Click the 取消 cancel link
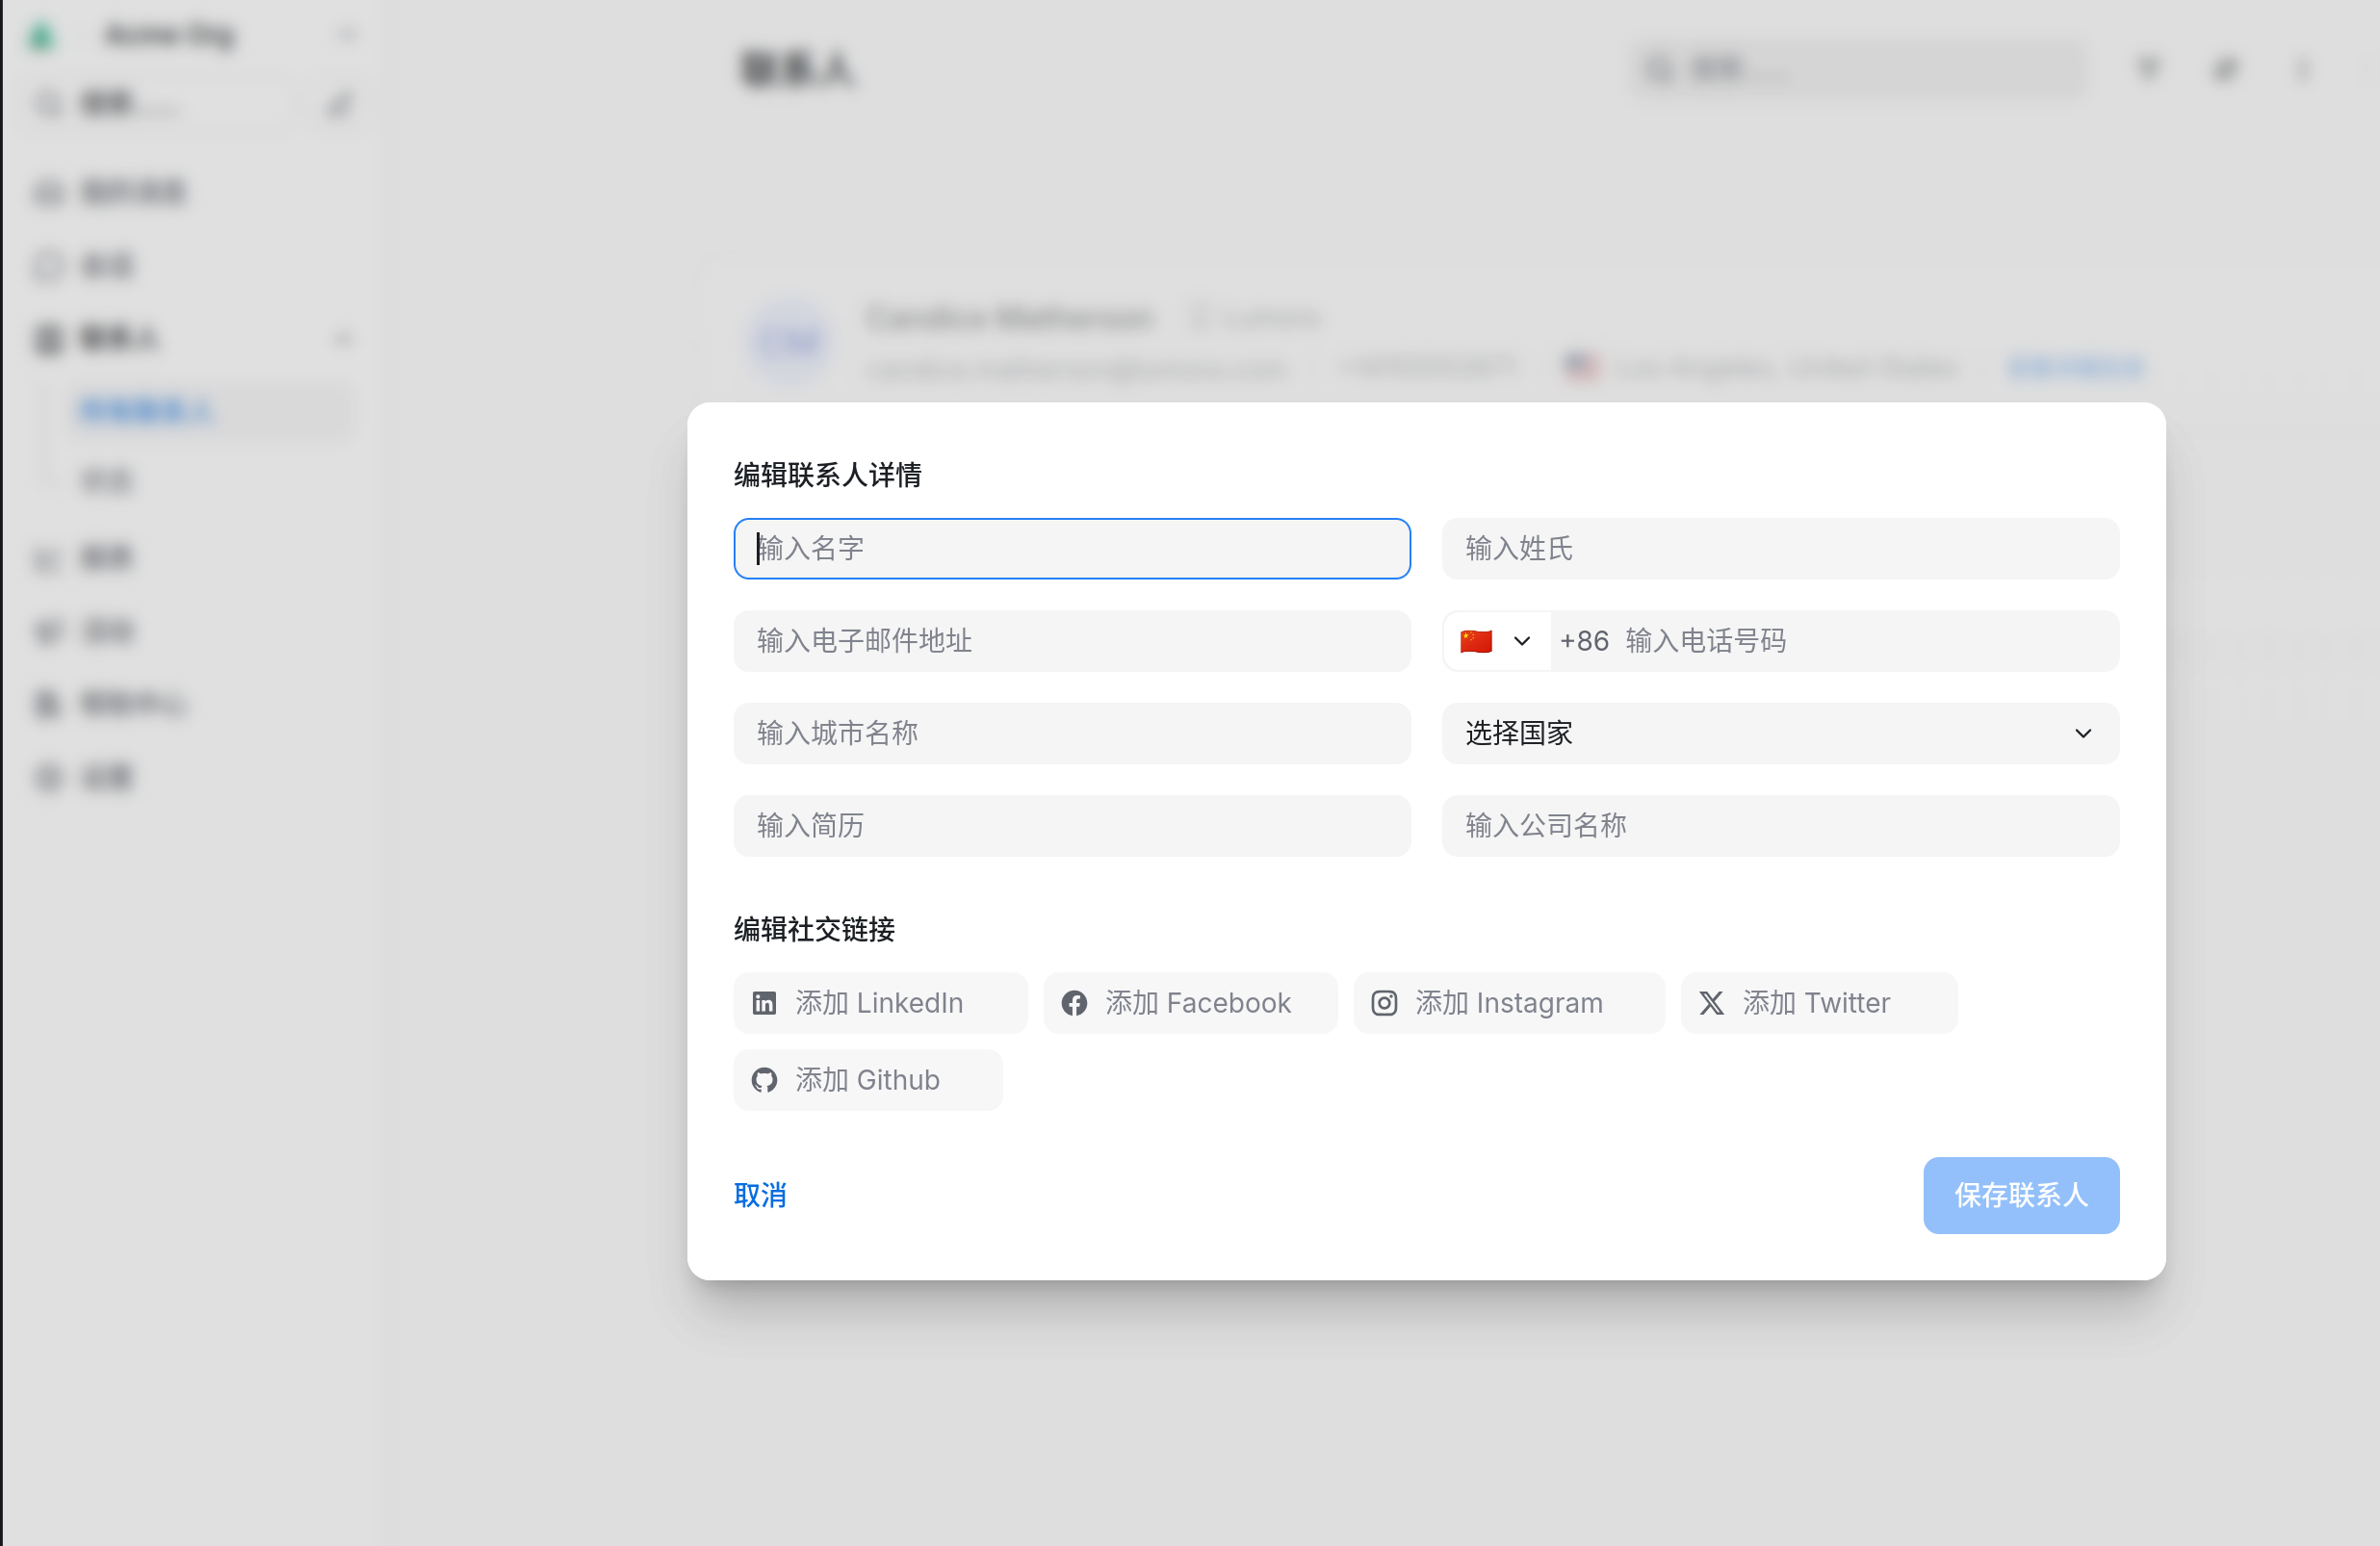This screenshot has height=1546, width=2380. point(760,1195)
